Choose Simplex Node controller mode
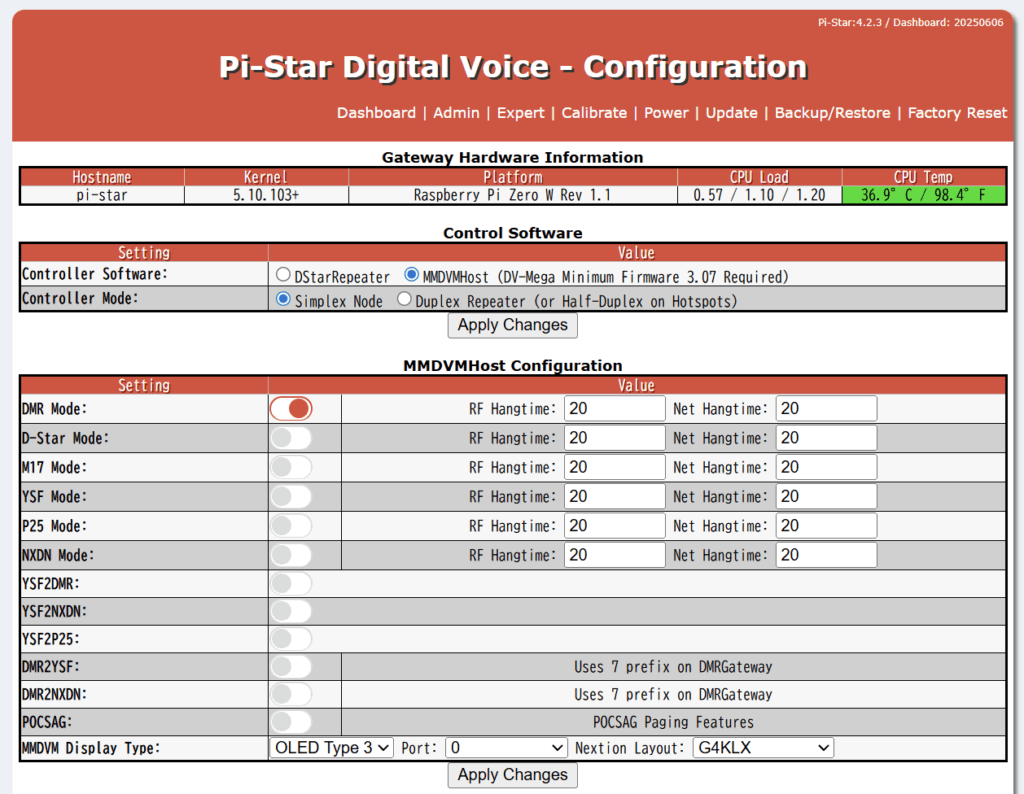Screen dimensions: 1024x794 pyautogui.click(x=283, y=299)
